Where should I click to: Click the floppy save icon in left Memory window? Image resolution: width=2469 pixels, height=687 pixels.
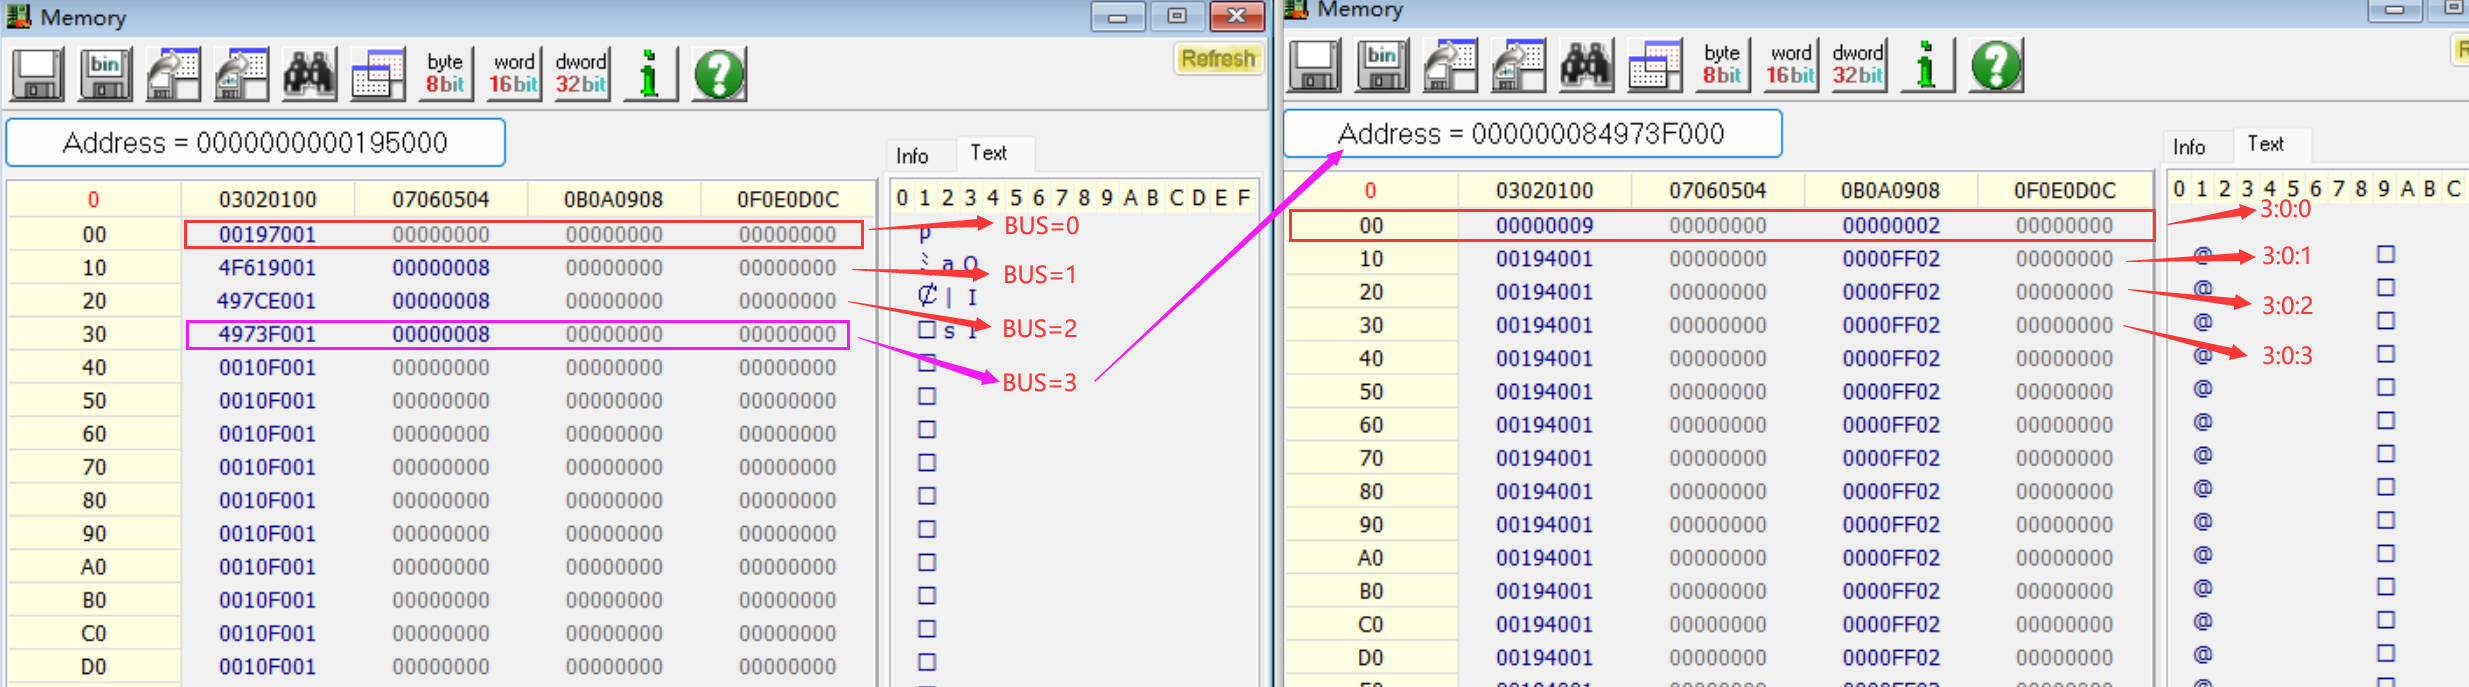[38, 74]
